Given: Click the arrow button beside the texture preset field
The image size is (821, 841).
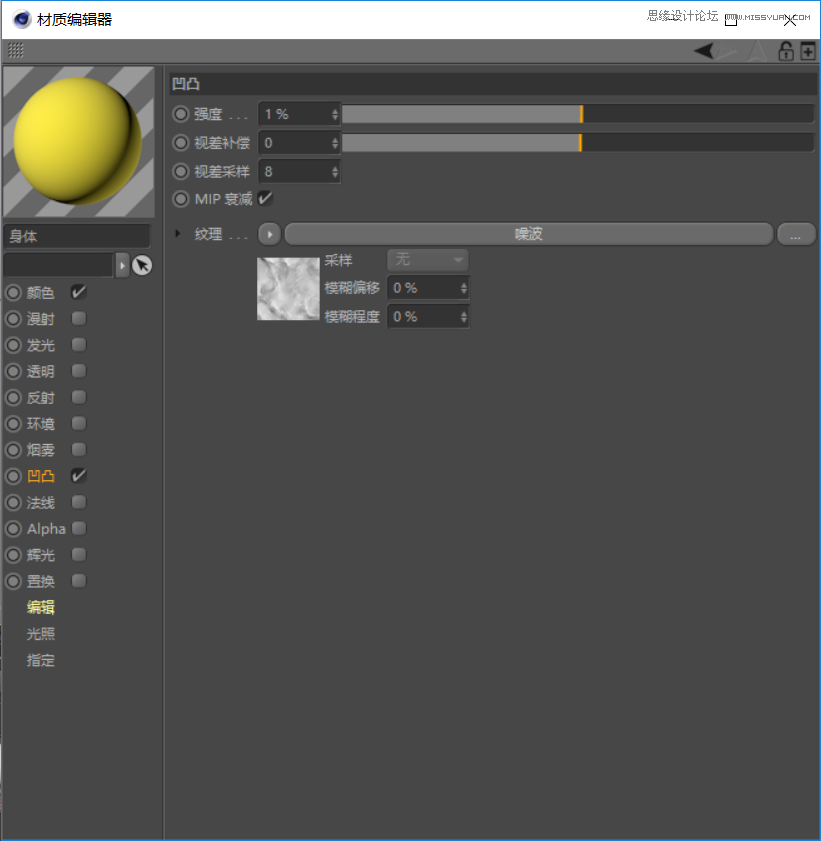Looking at the screenshot, I should [124, 265].
